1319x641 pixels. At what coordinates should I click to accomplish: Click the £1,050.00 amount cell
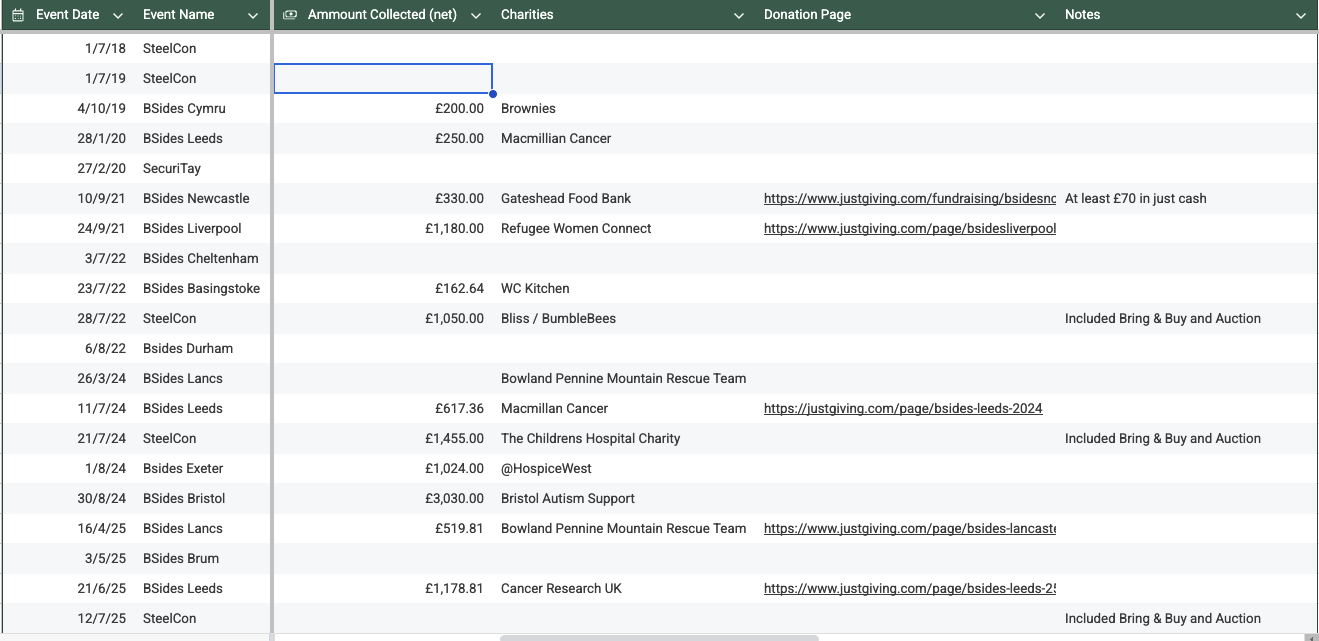pos(383,319)
